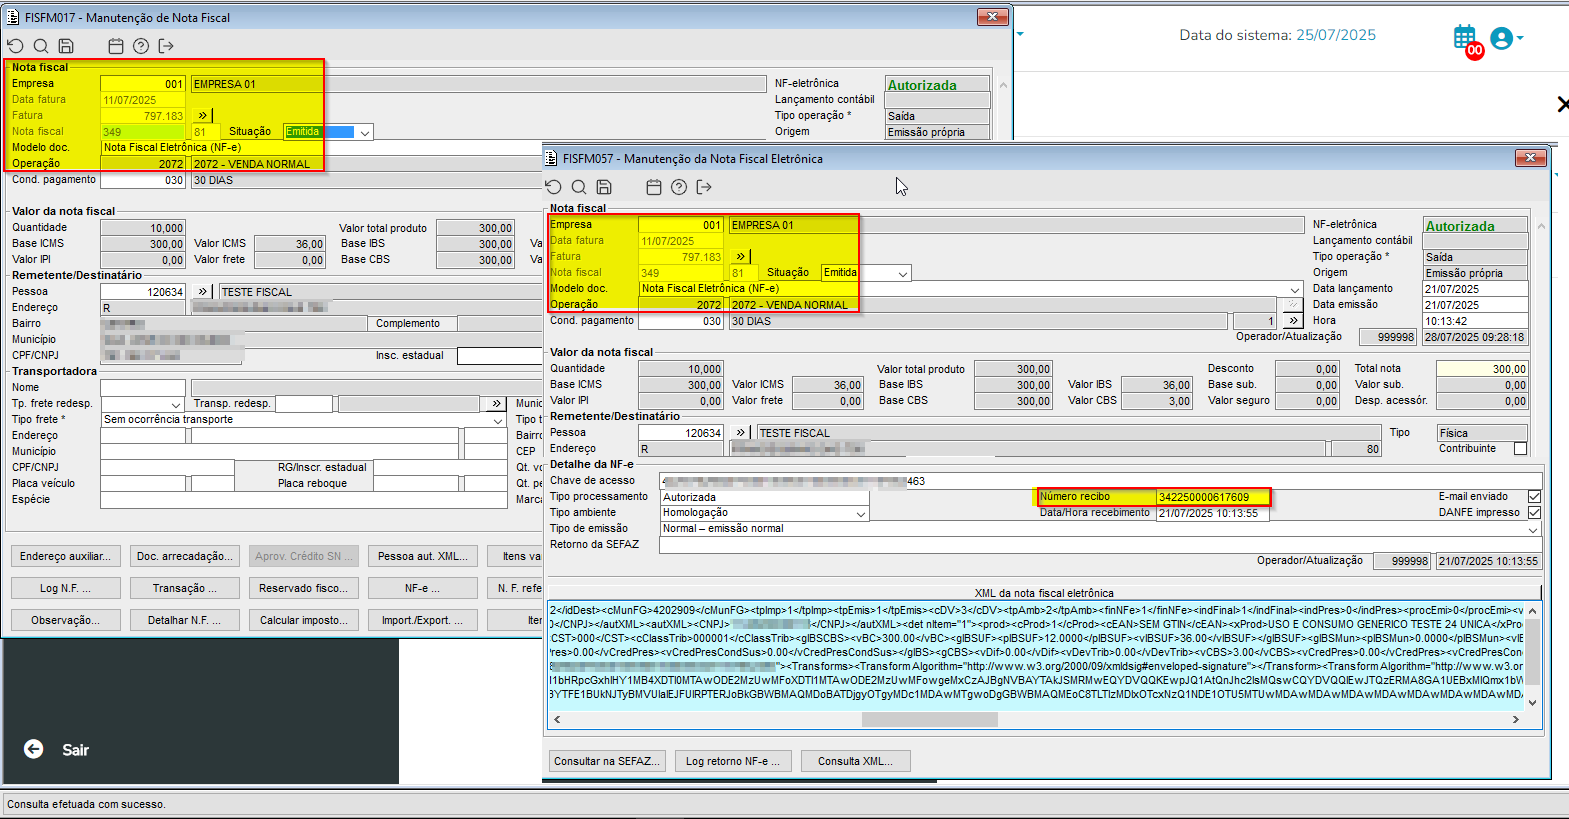Click the » lookup next to Pessoa in FISFM017
Image resolution: width=1569 pixels, height=819 pixels.
[x=203, y=292]
